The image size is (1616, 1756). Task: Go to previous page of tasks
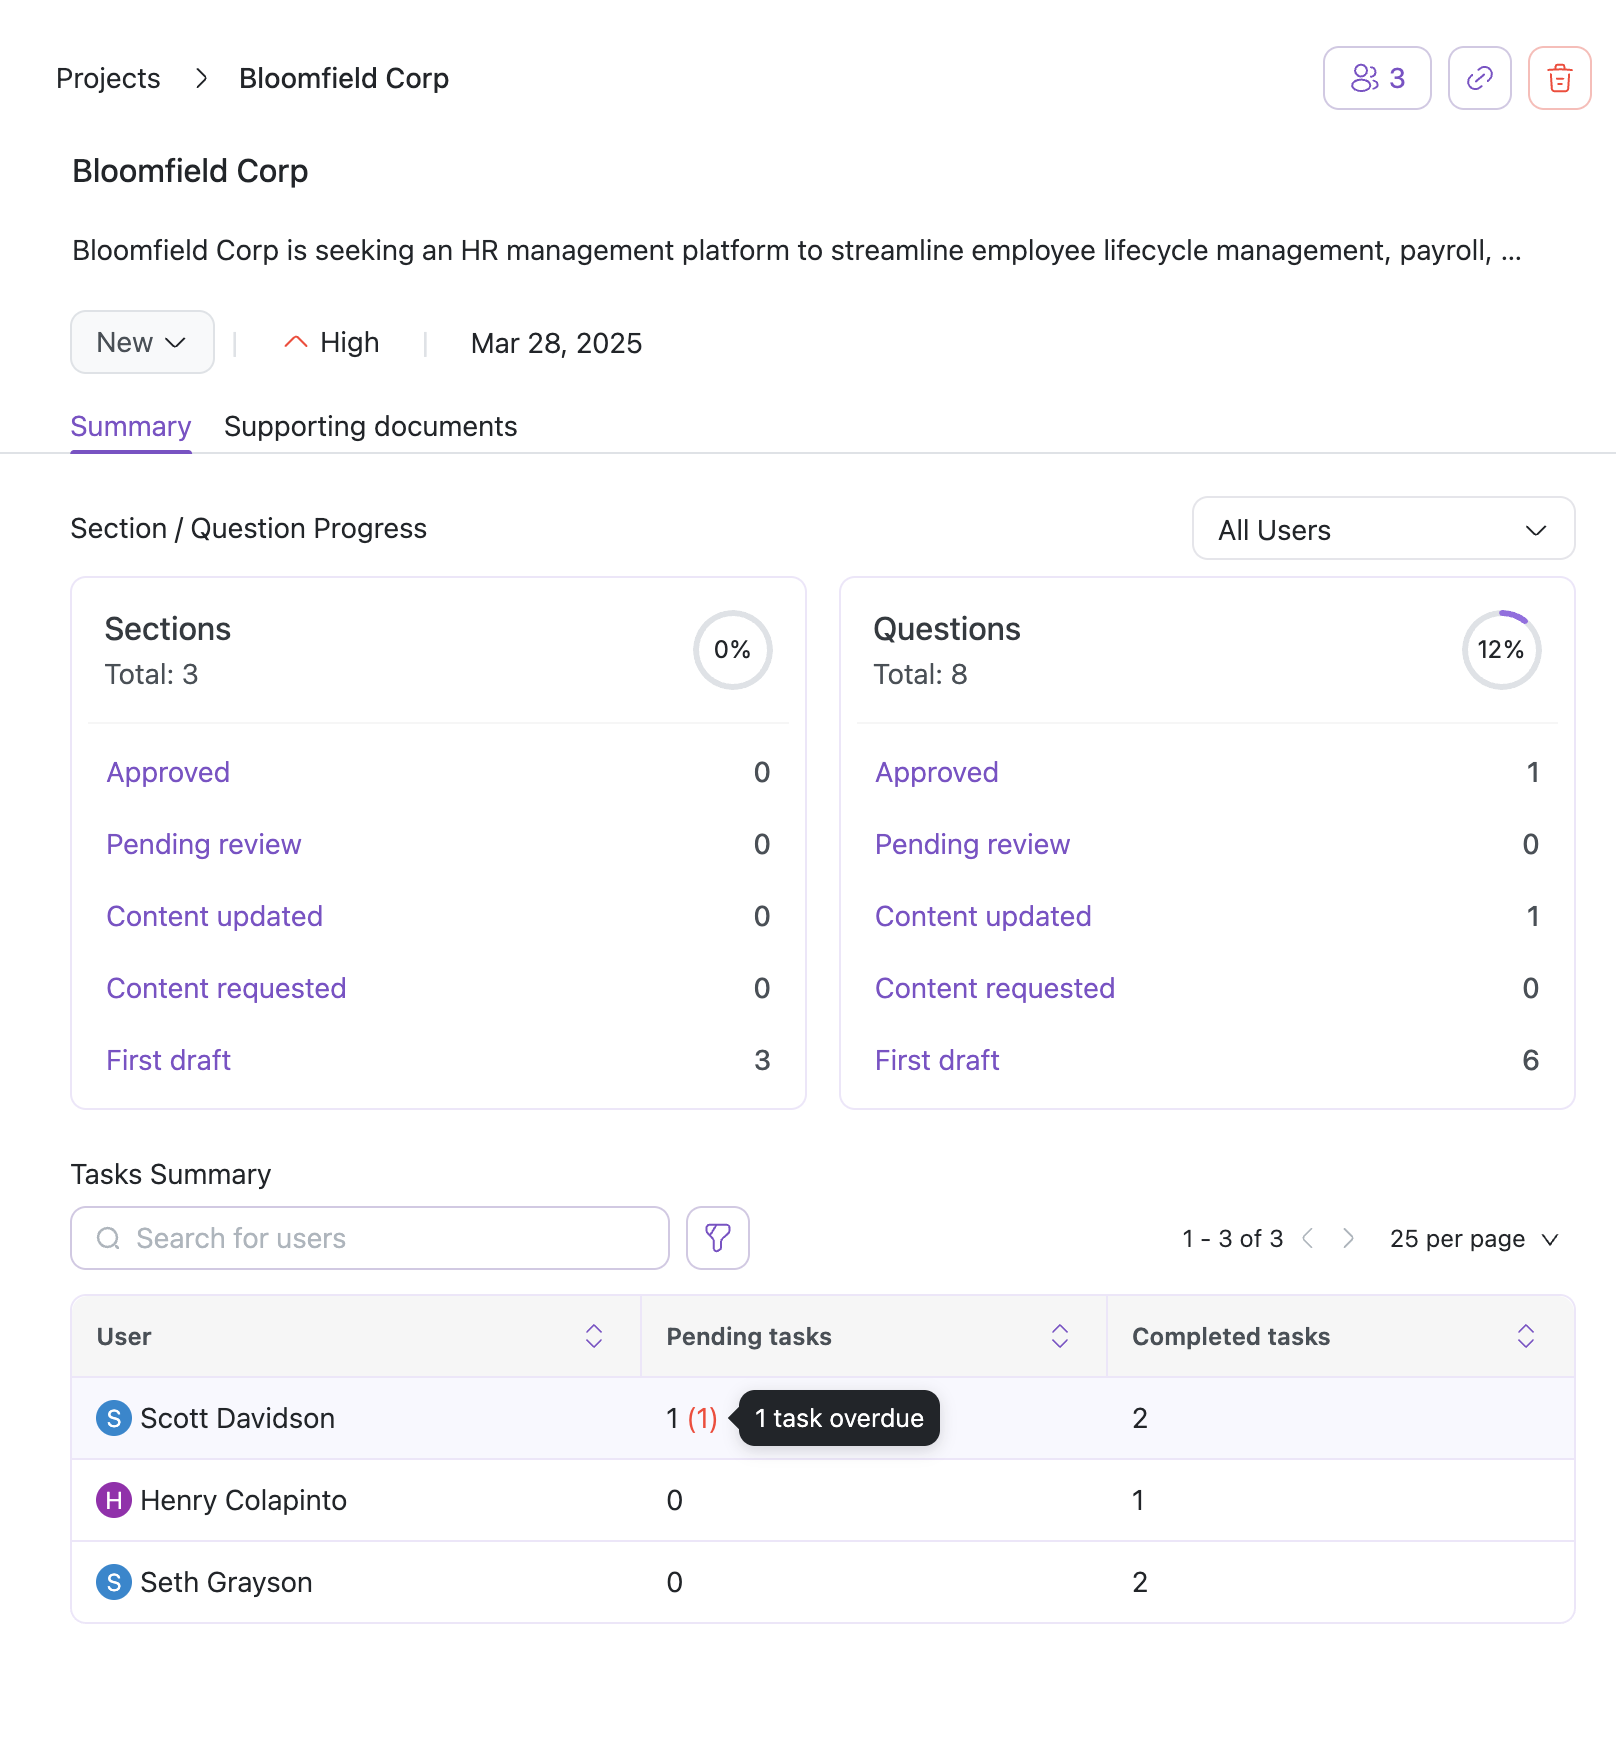(1308, 1239)
